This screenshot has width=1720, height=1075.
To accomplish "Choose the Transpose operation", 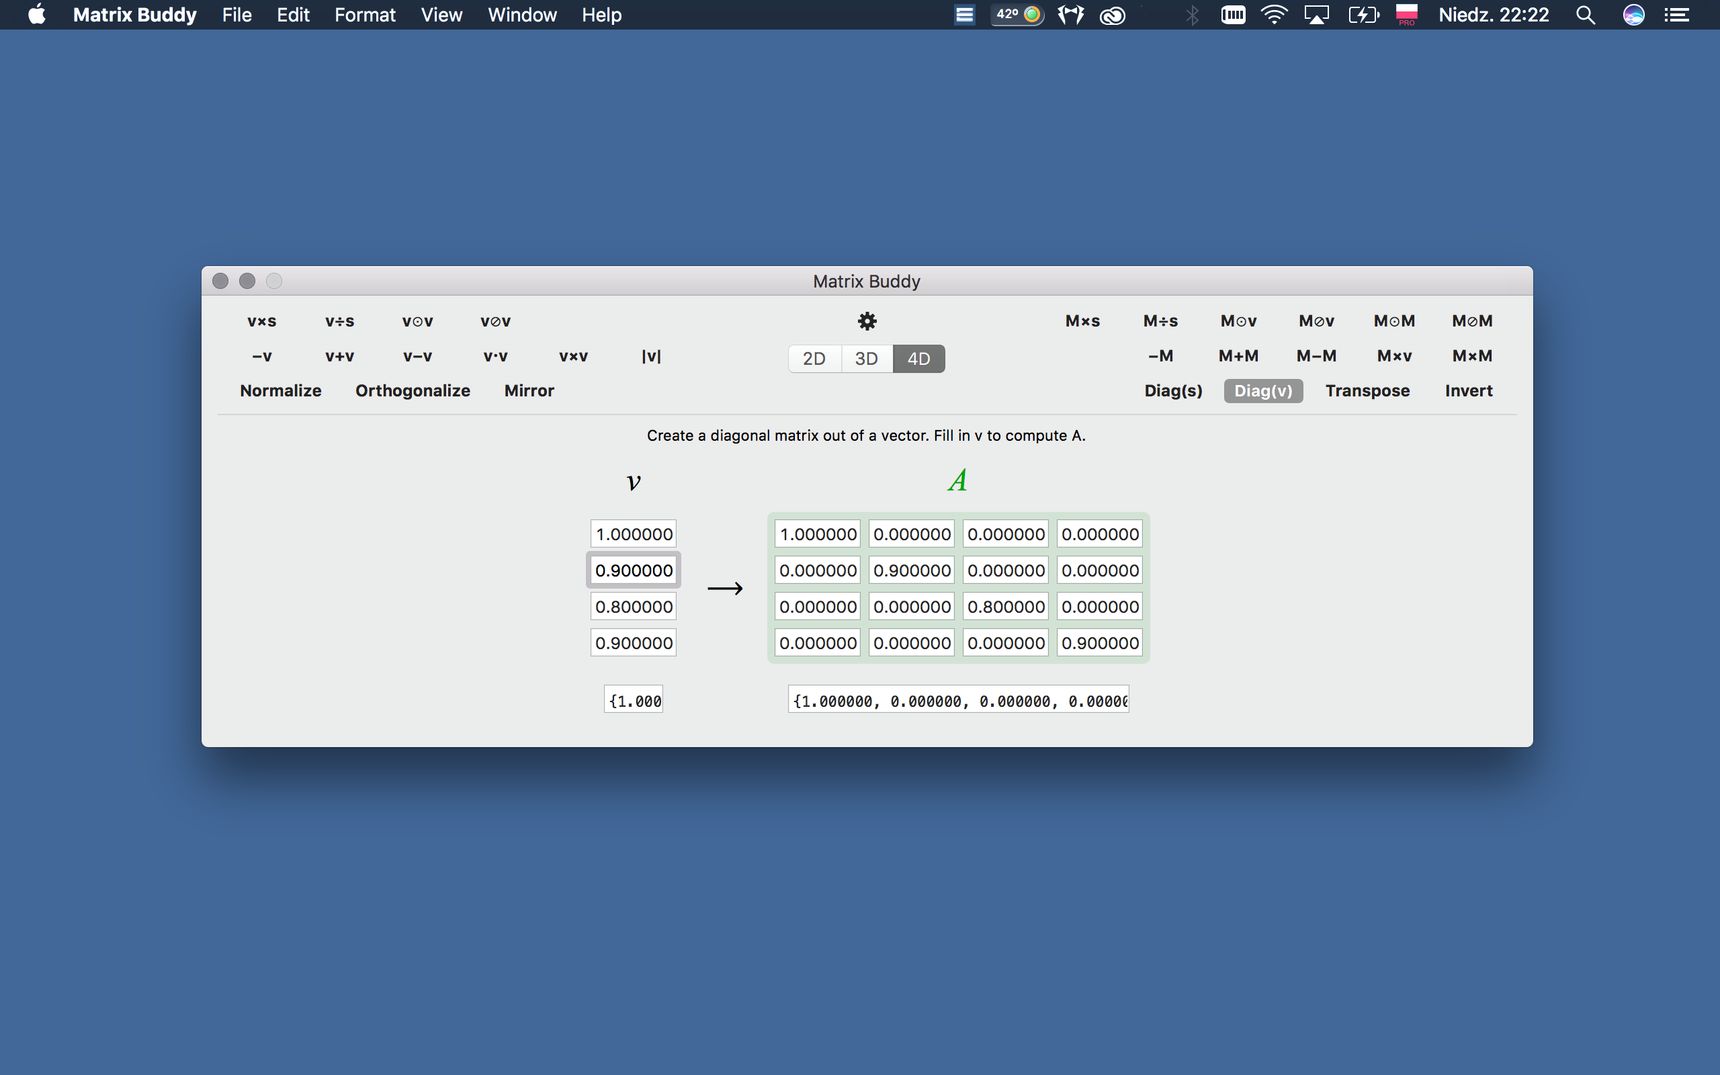I will pos(1368,391).
